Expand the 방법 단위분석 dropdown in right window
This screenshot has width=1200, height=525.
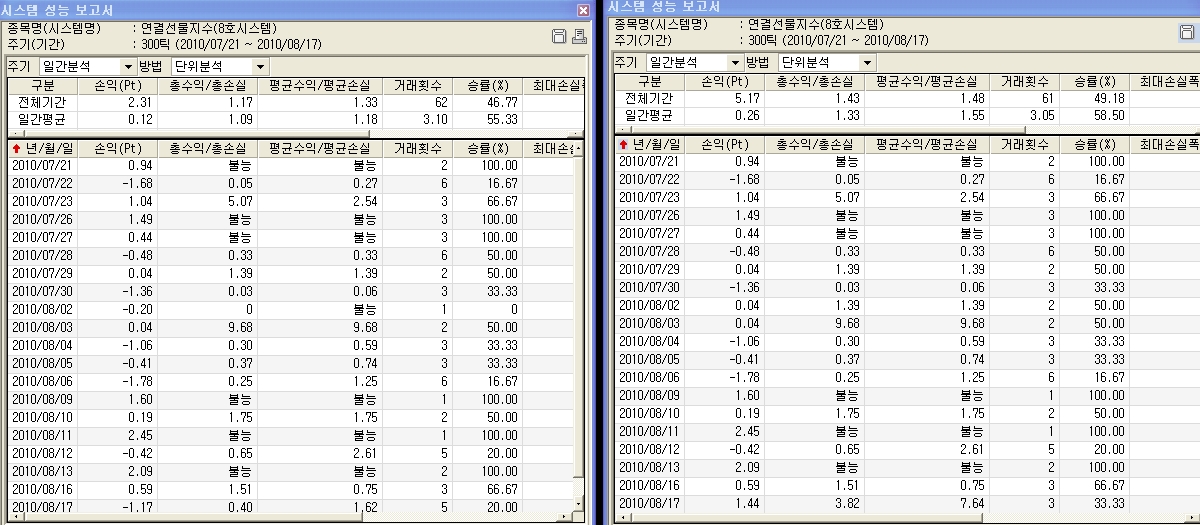point(867,62)
